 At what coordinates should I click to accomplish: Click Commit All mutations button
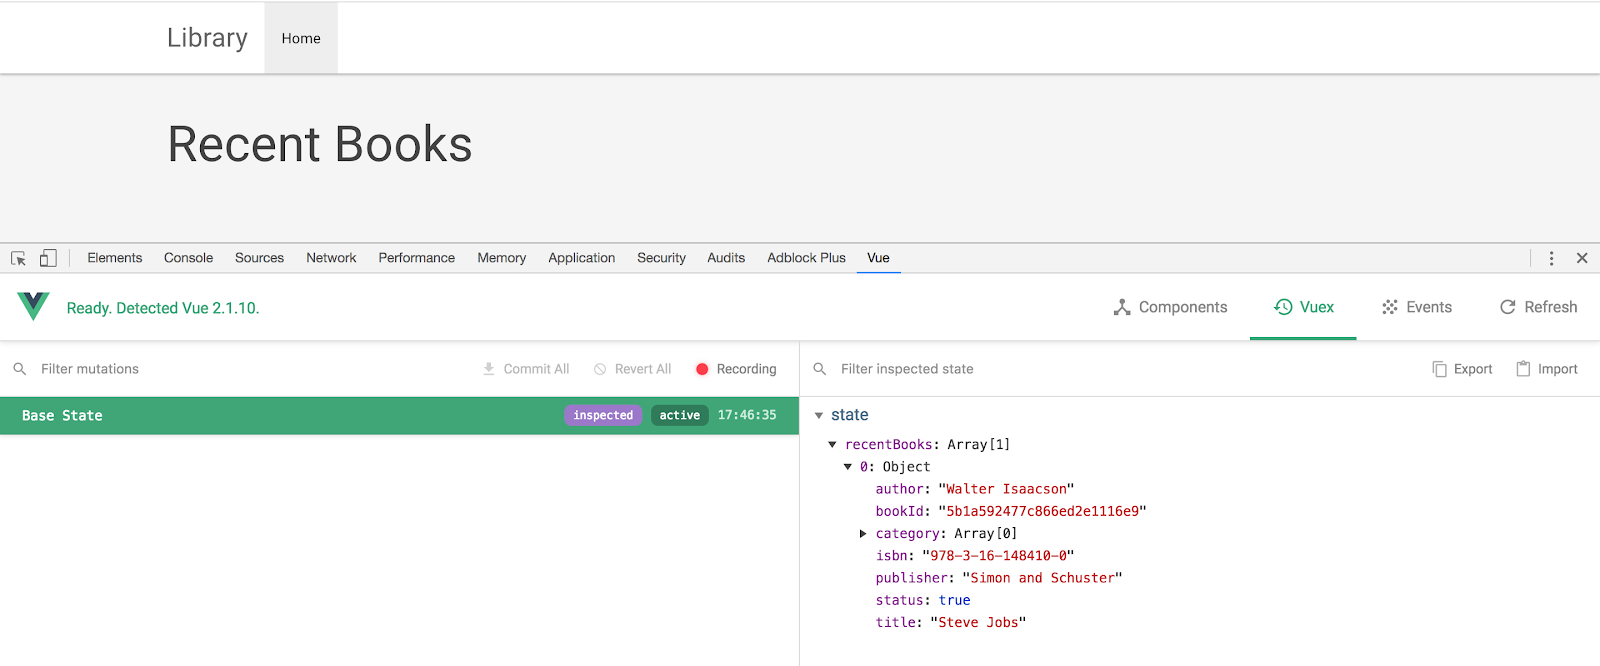pyautogui.click(x=526, y=369)
